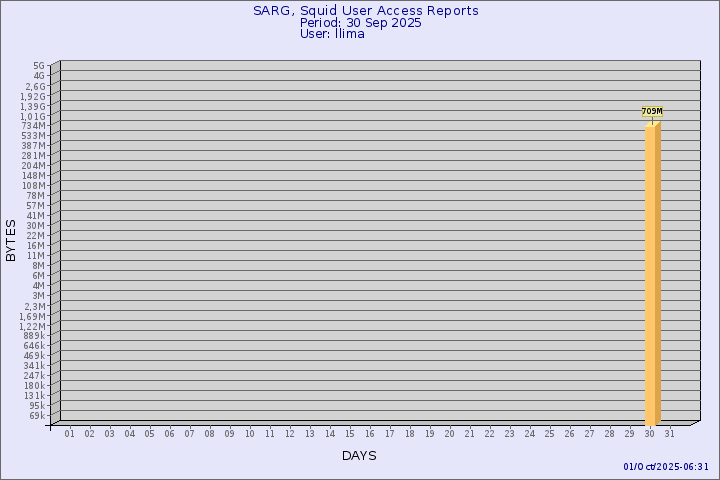Click the day 20 tick label
Screen dimensions: 720x480
point(450,434)
